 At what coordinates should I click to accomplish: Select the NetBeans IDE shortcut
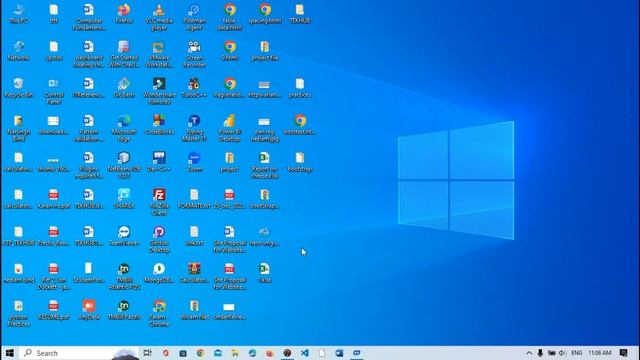(x=124, y=165)
